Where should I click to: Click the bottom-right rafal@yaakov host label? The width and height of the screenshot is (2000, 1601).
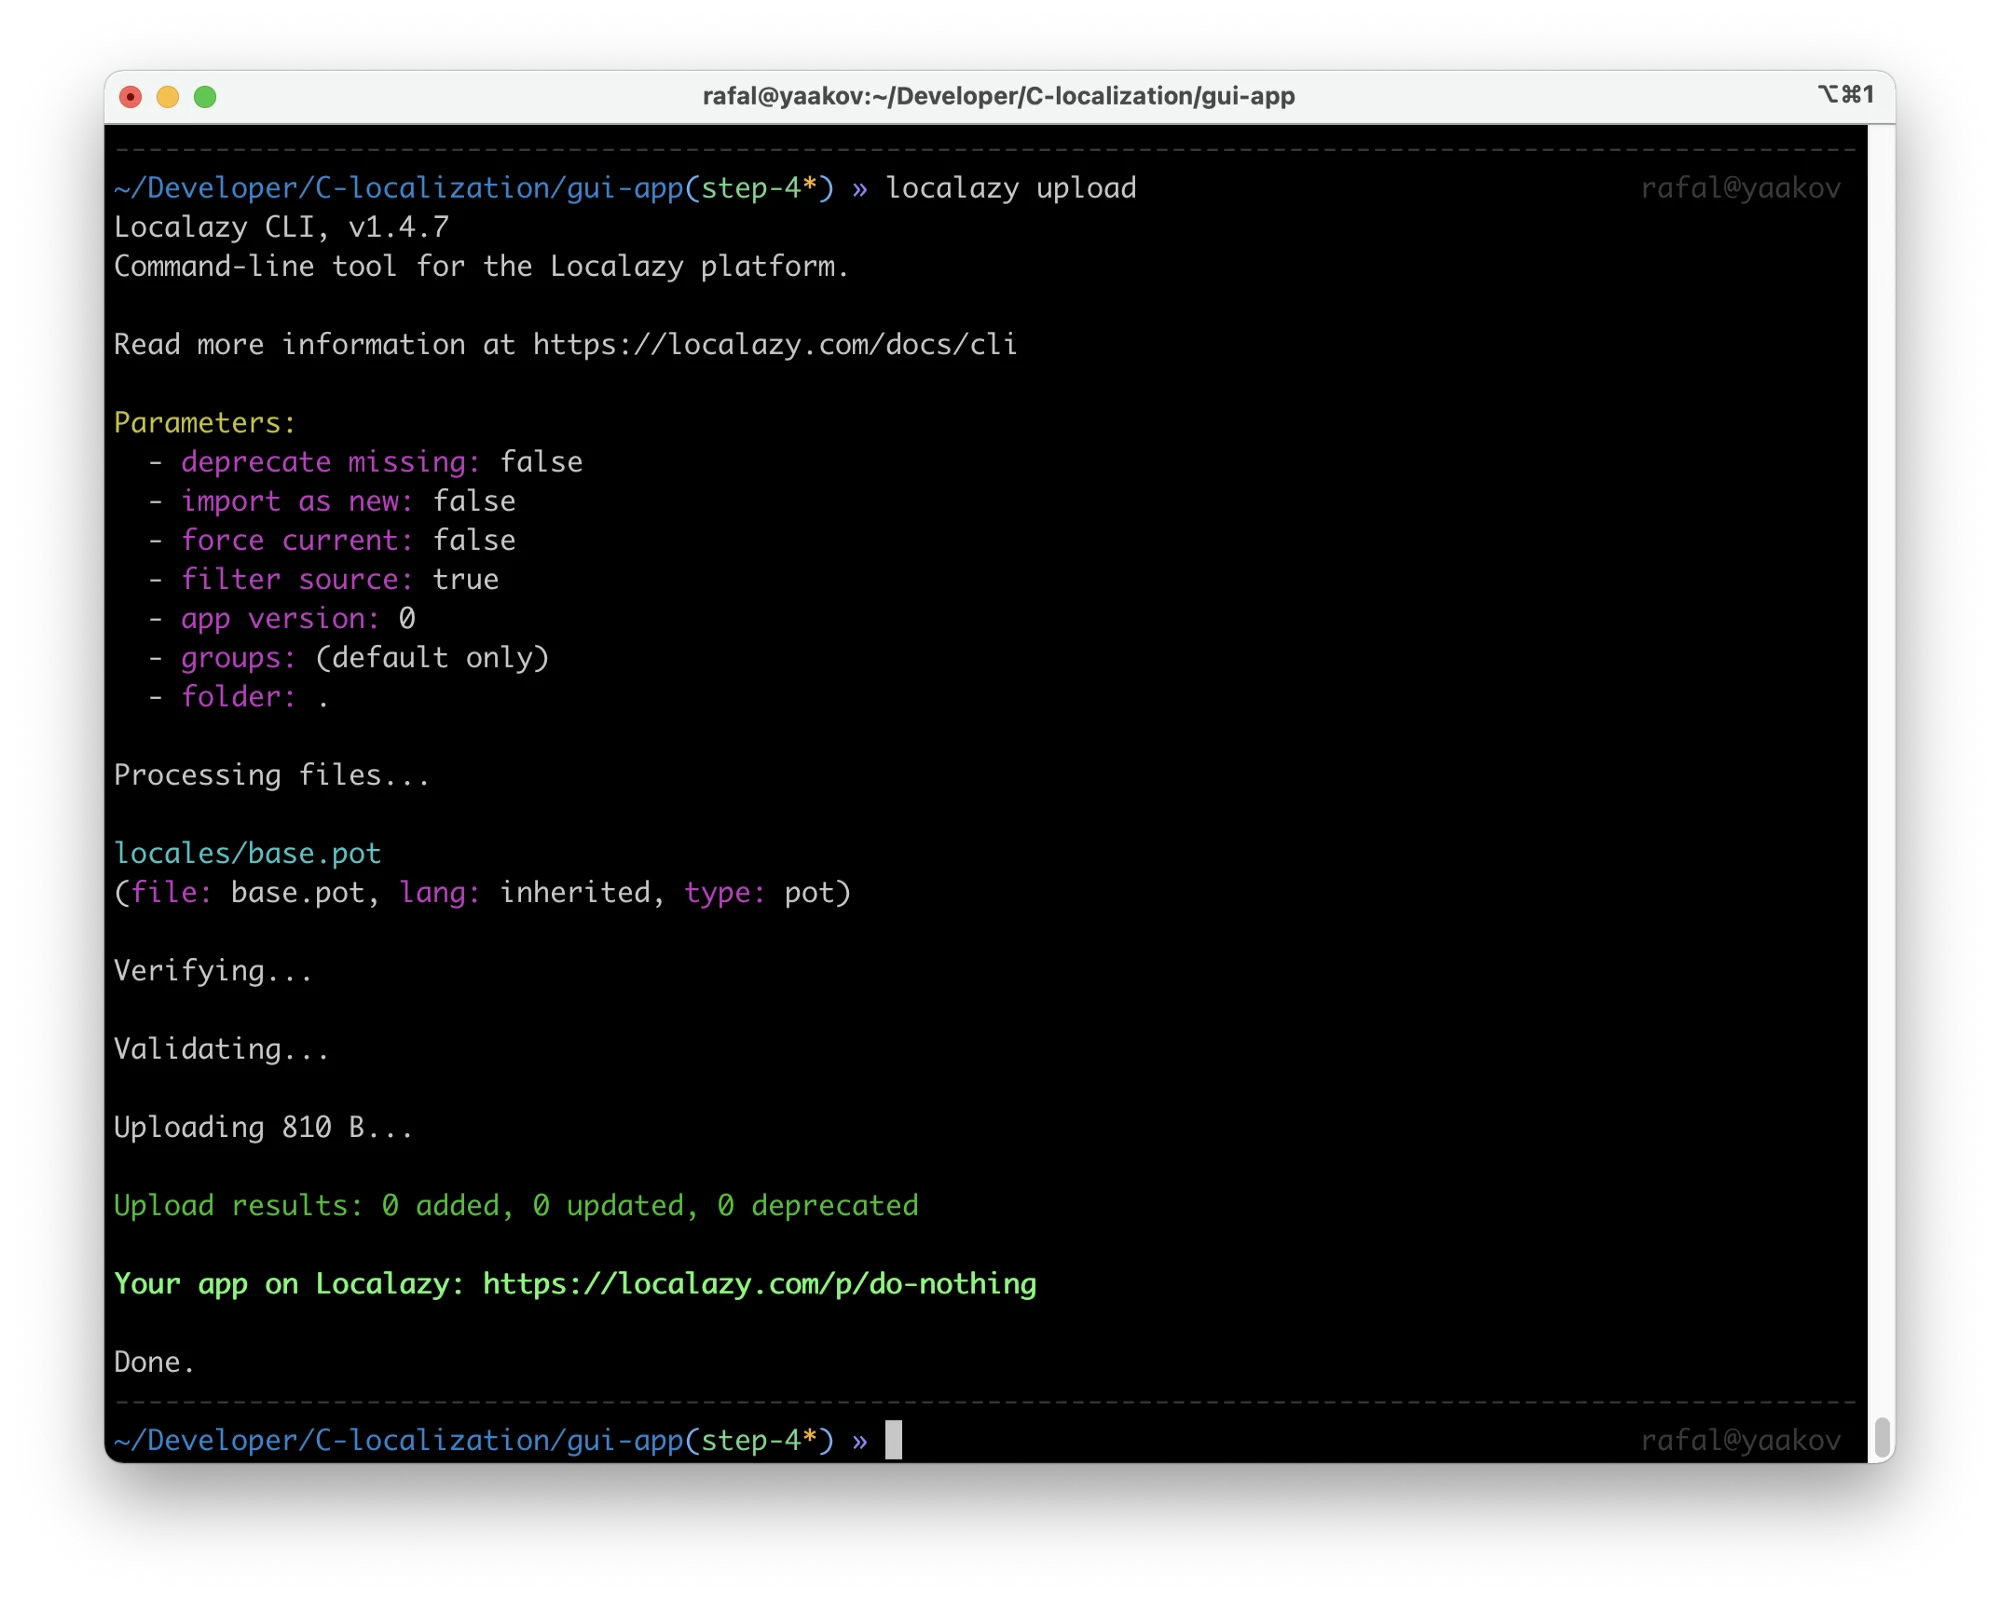[1740, 1440]
